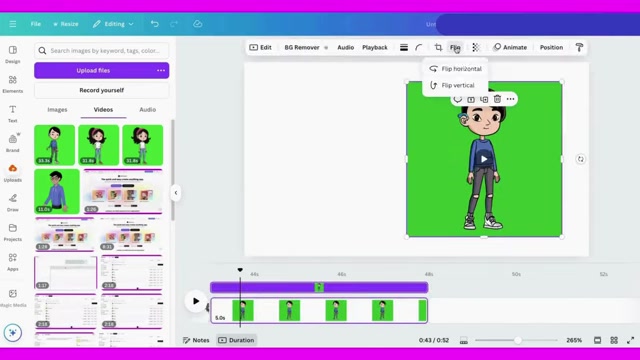Viewport: 640px width, 360px height.
Task: Click the Animate button
Action: (x=510, y=47)
